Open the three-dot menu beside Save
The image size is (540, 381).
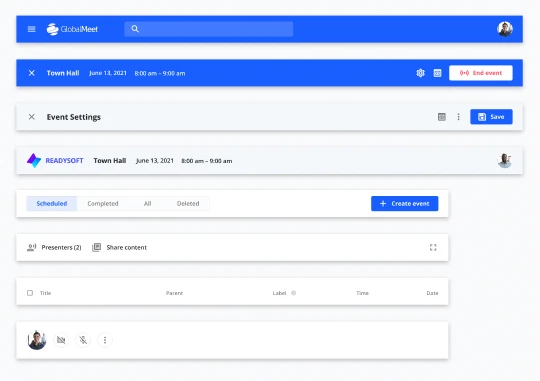click(458, 117)
